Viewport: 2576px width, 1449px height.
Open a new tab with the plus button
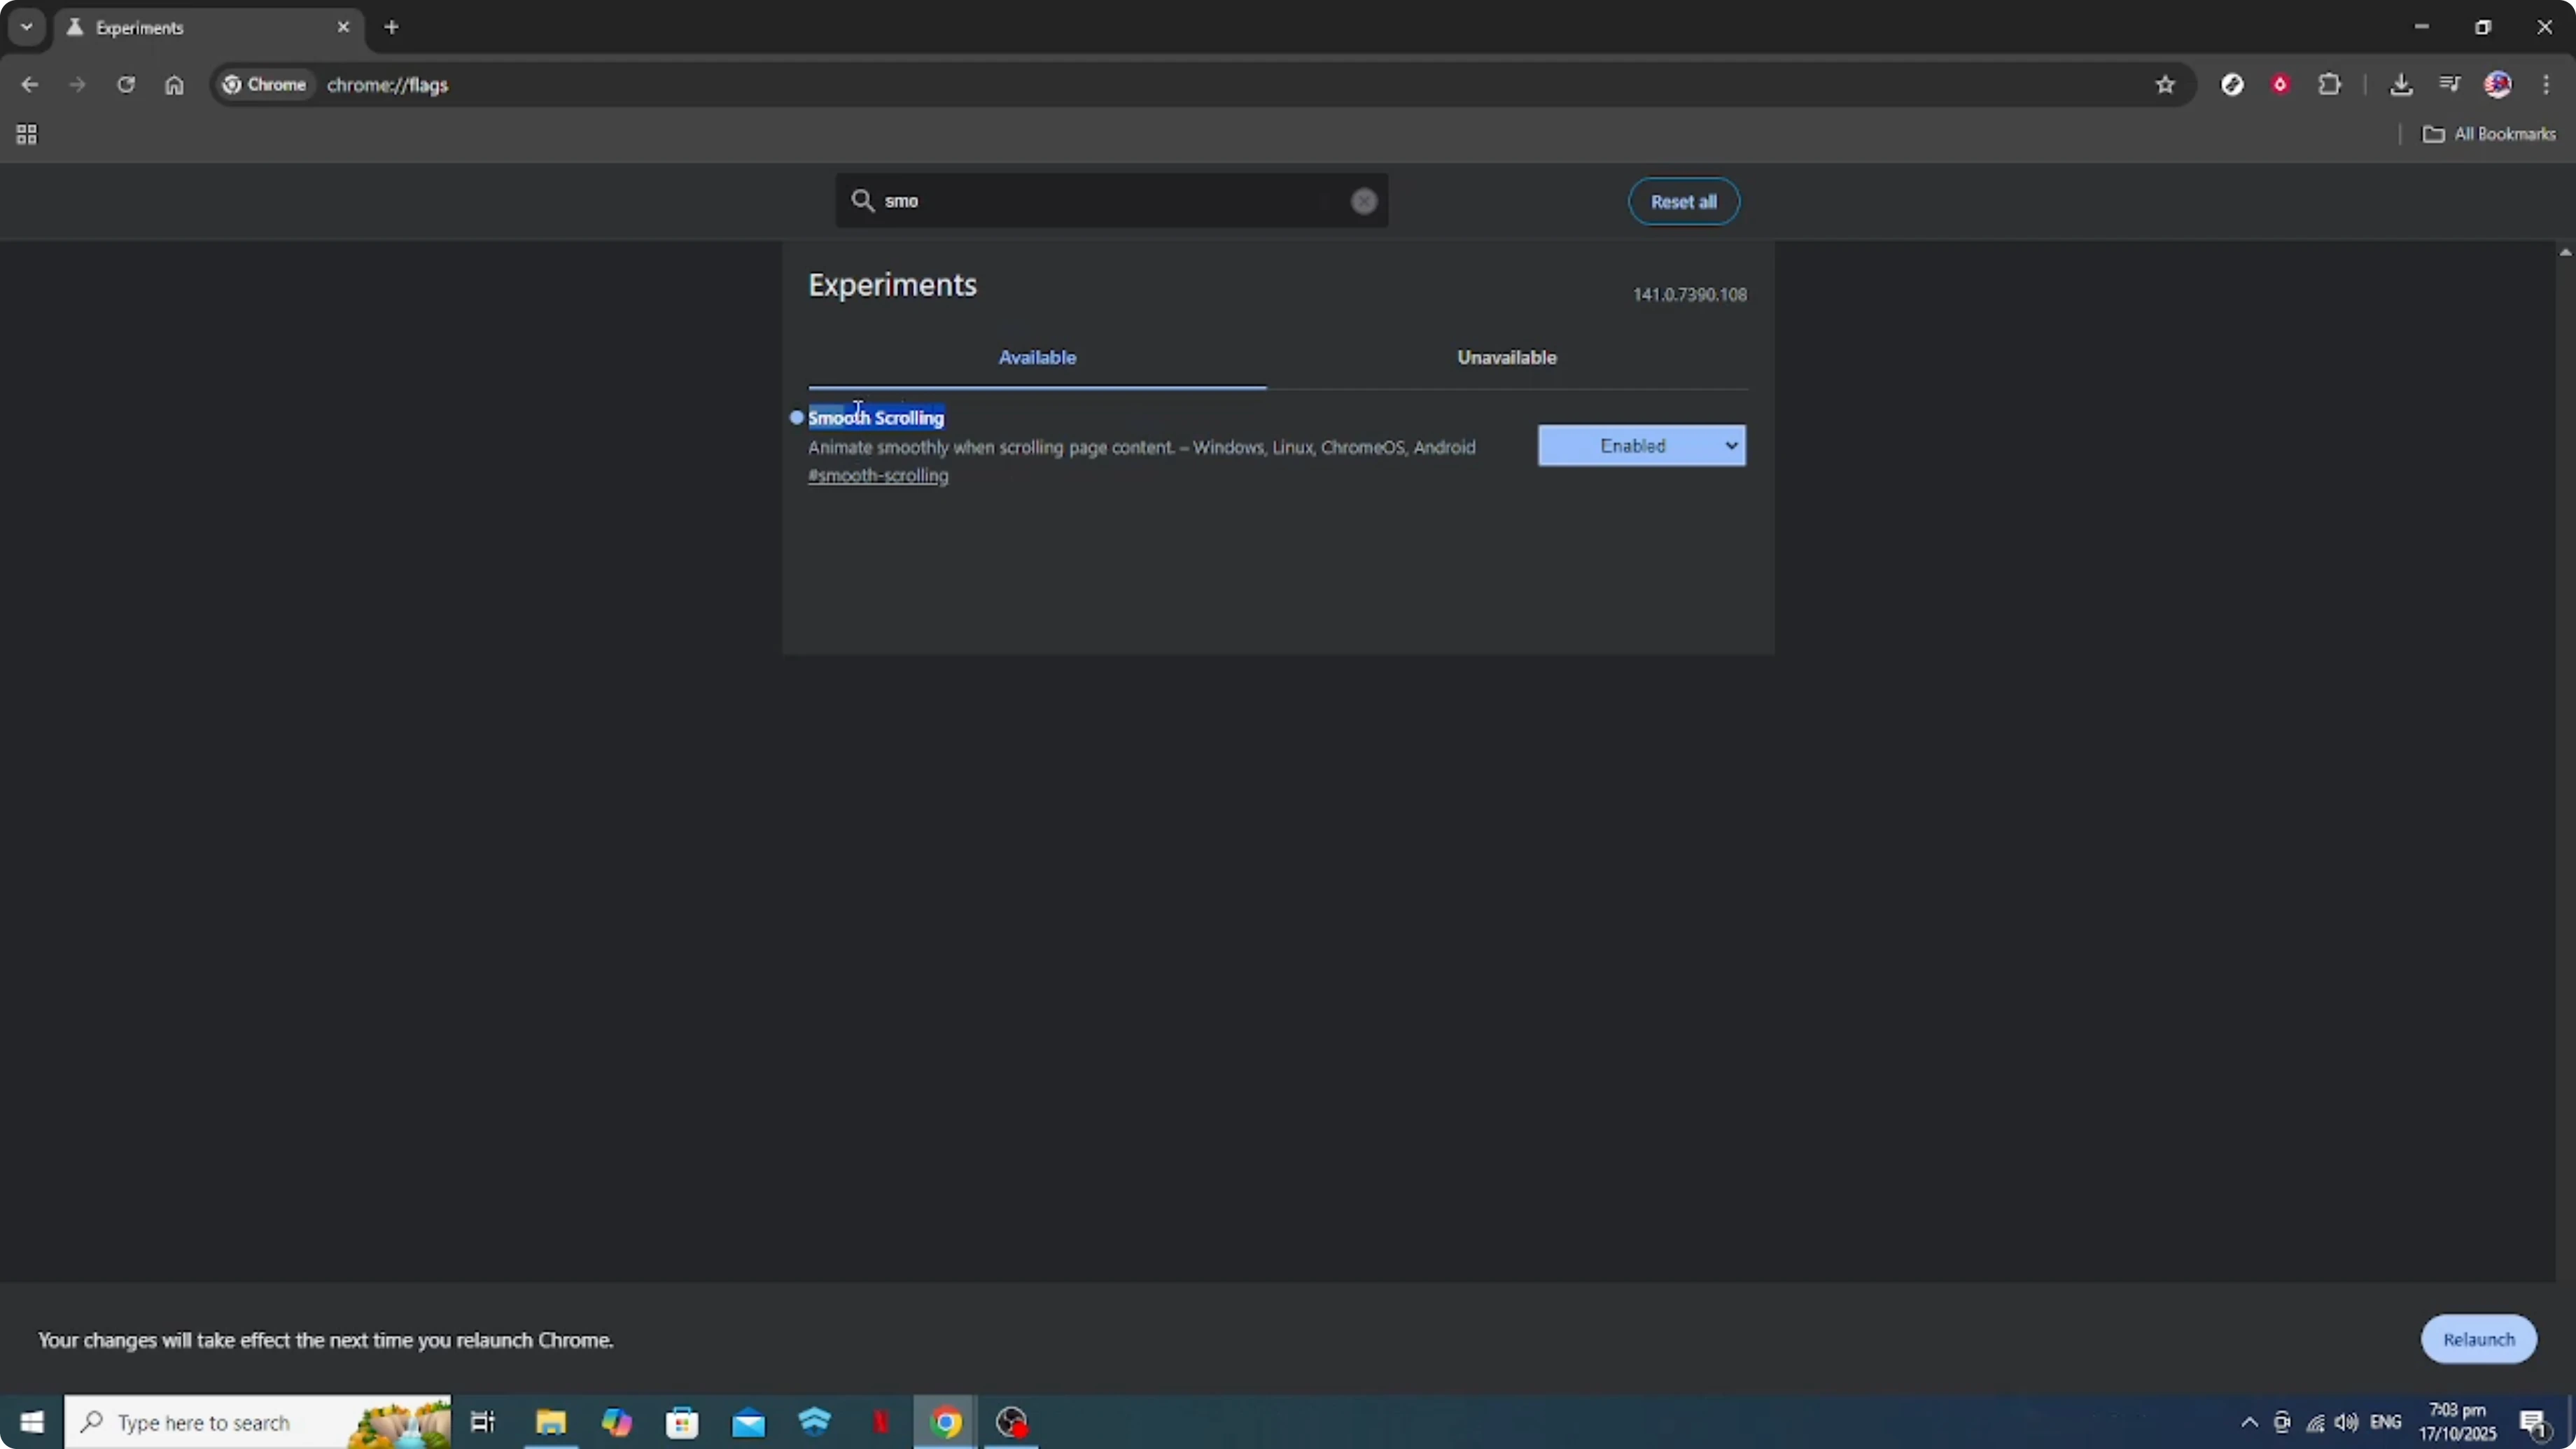391,27
